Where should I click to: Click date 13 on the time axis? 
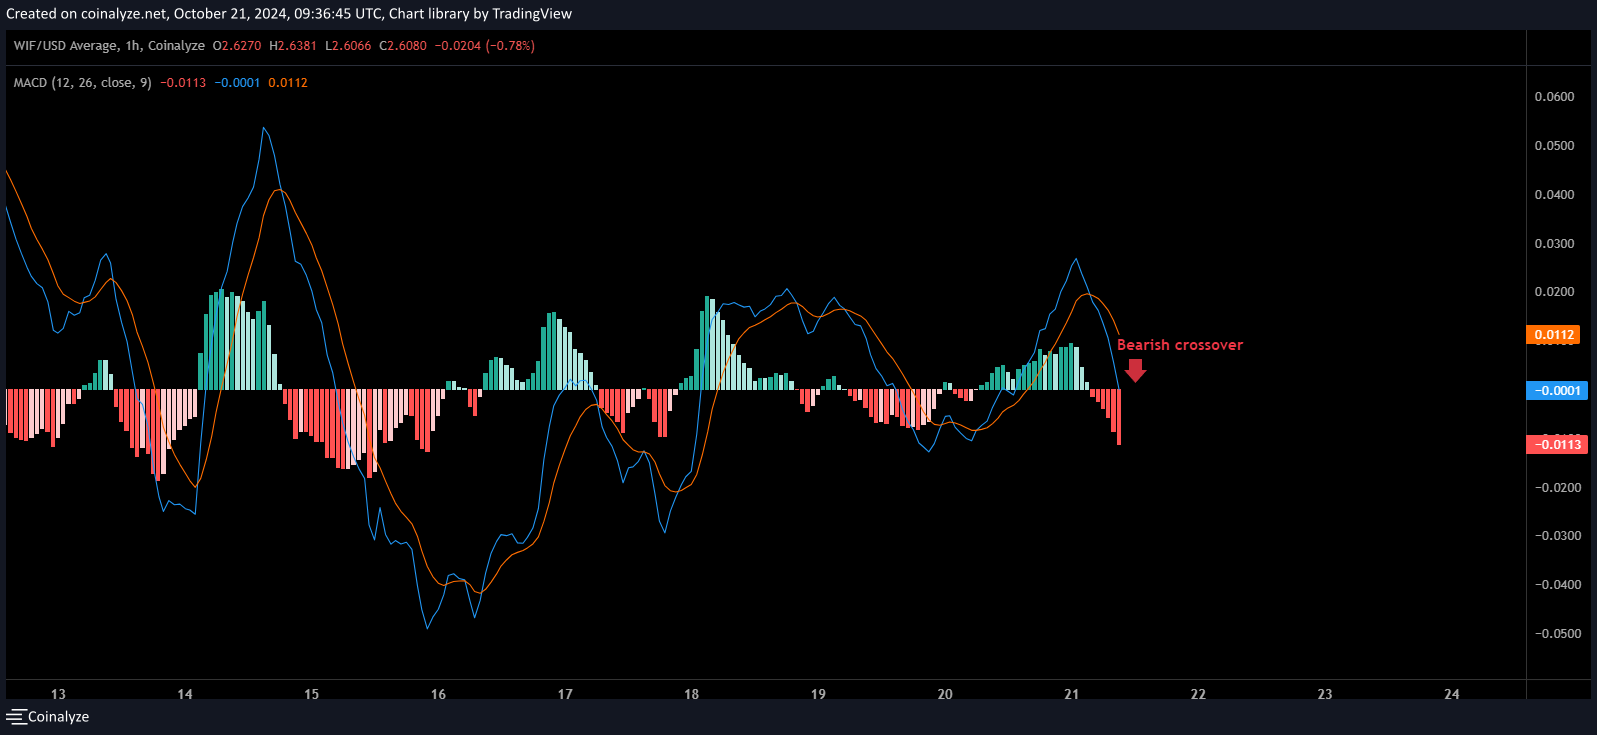(58, 694)
